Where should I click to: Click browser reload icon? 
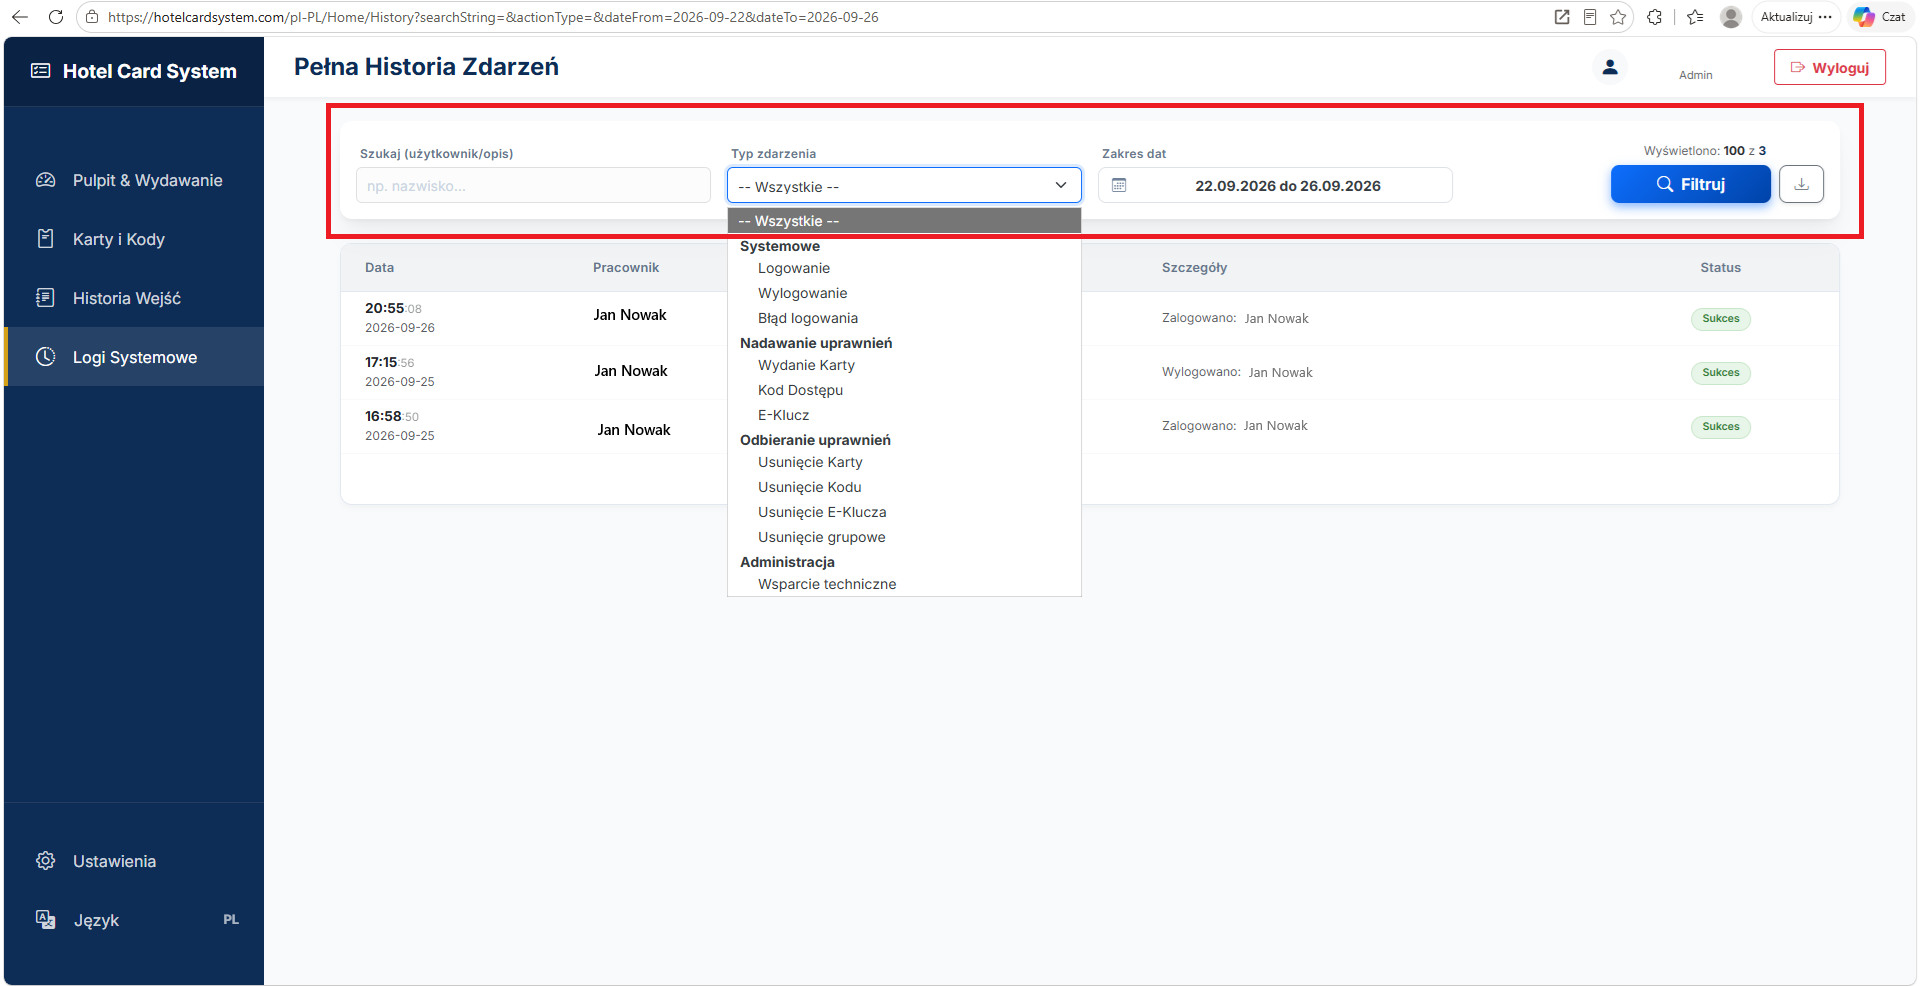[56, 17]
